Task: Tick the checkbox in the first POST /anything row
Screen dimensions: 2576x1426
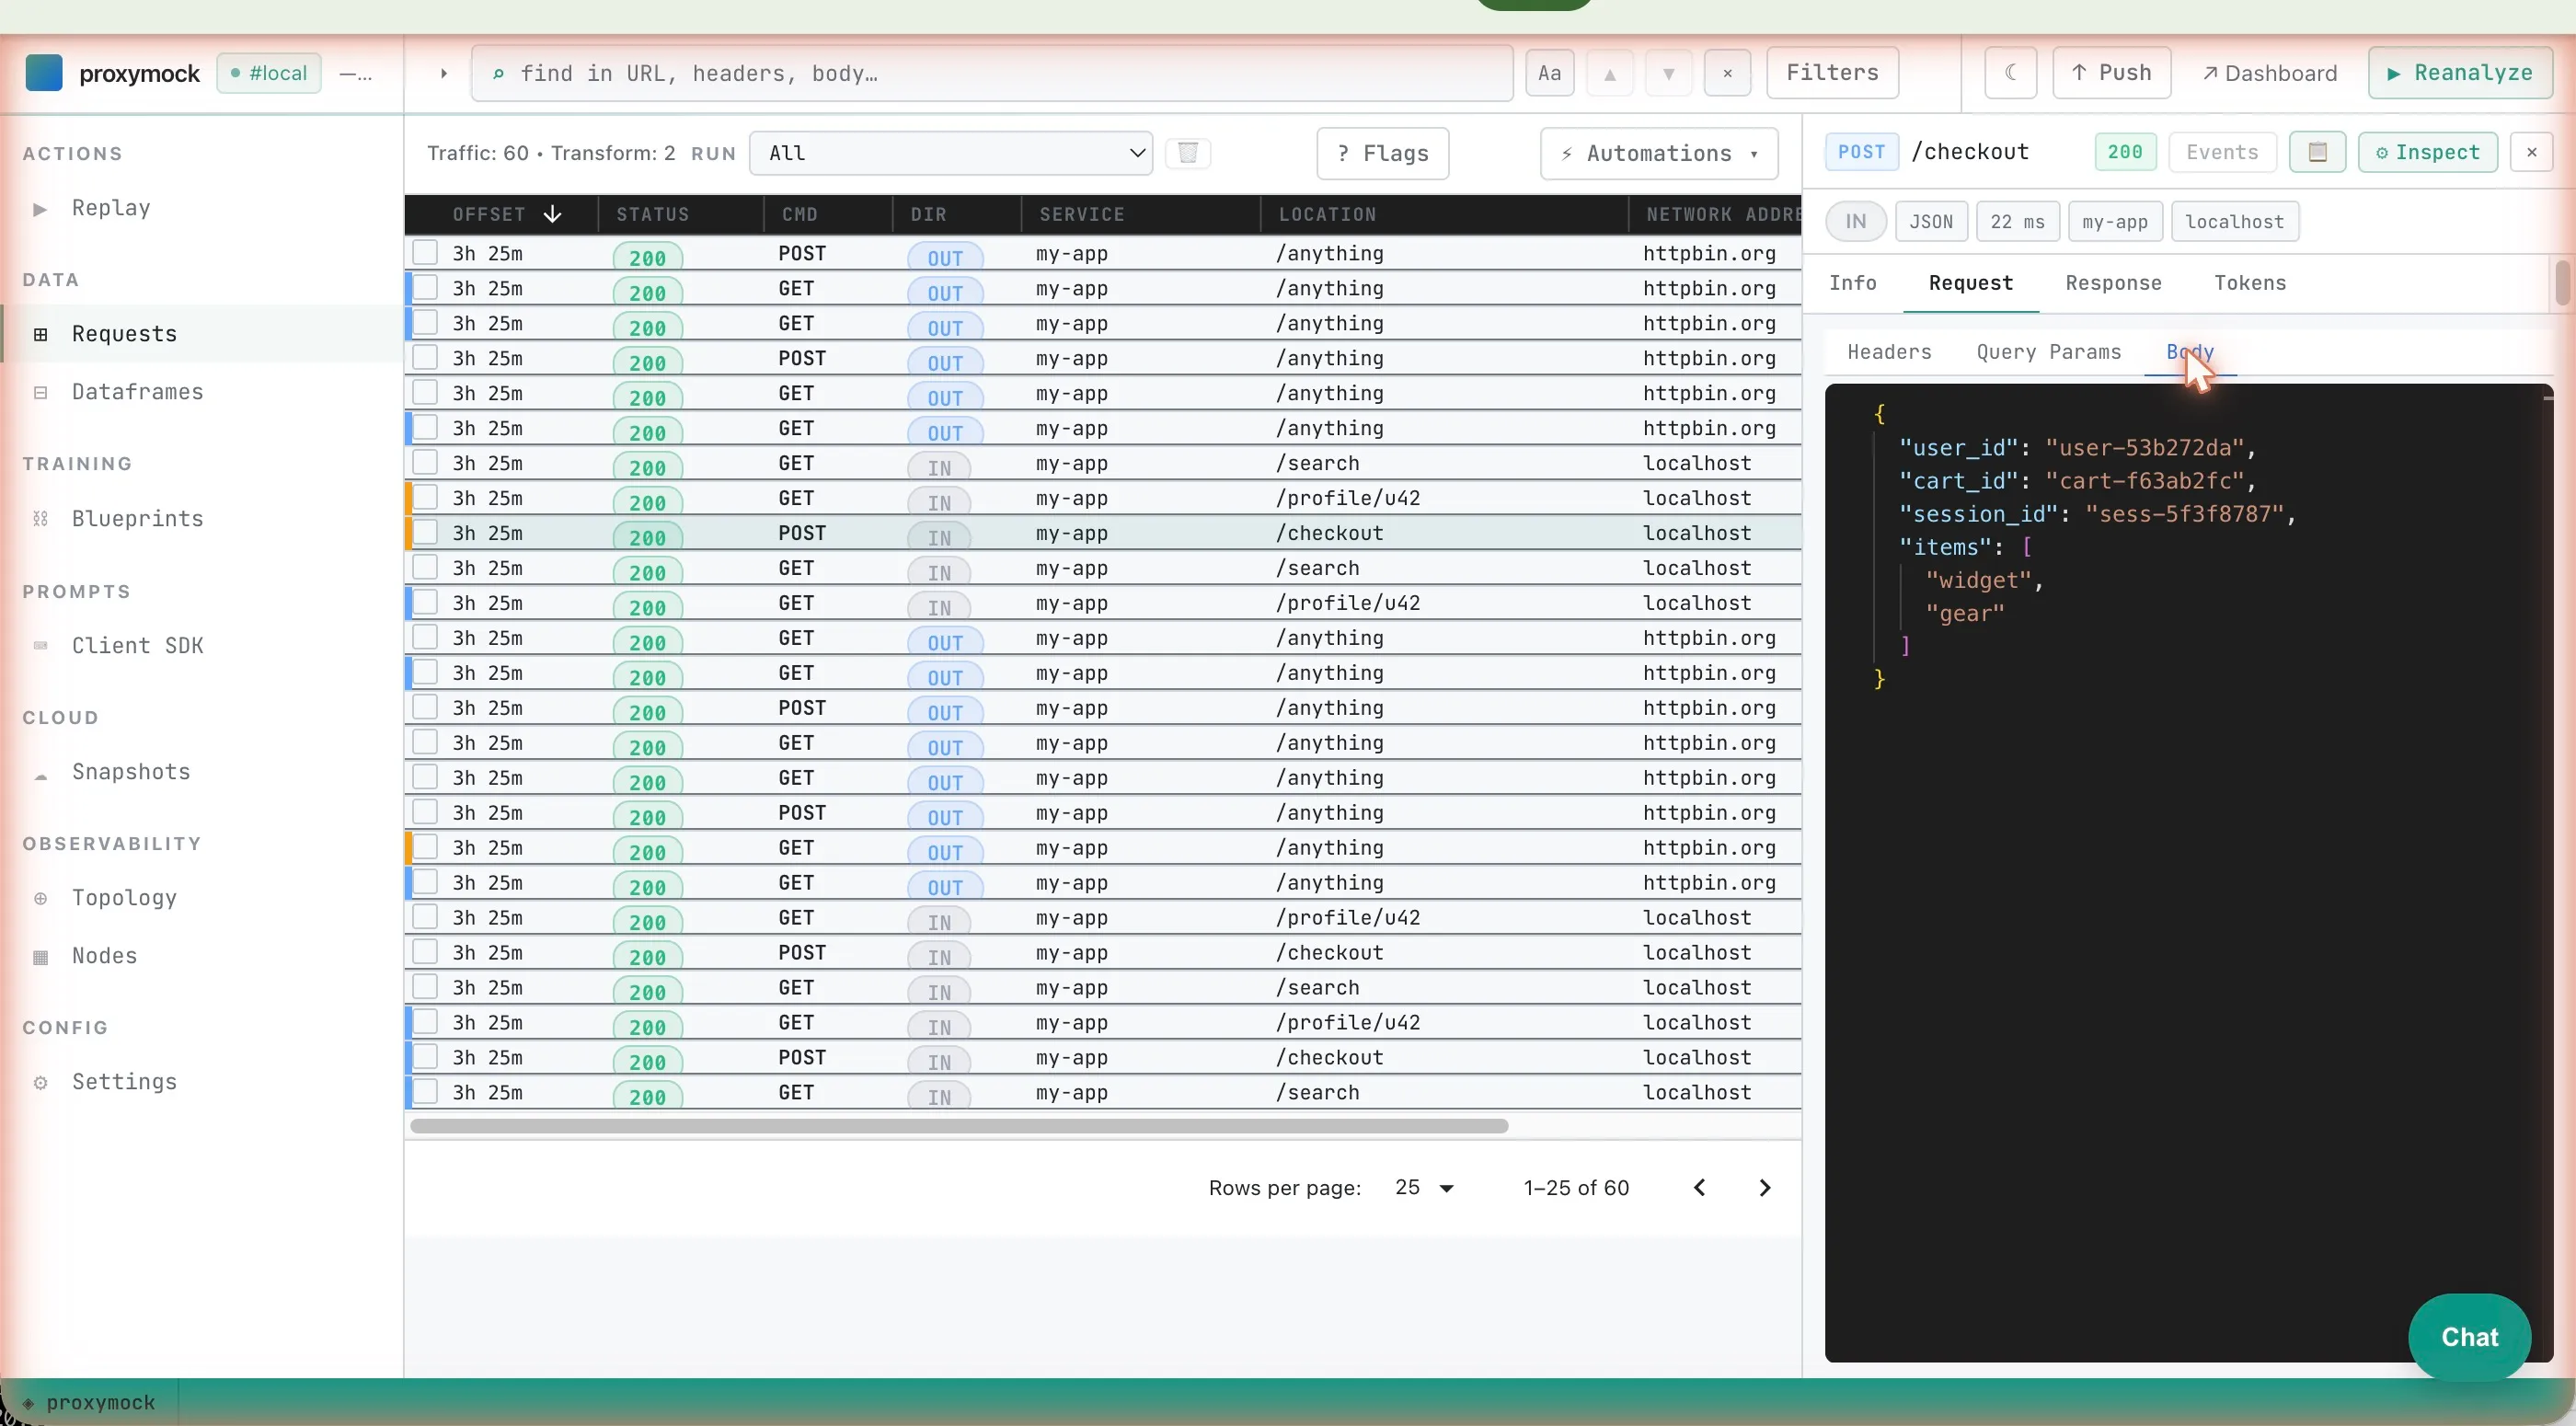Action: pyautogui.click(x=425, y=252)
